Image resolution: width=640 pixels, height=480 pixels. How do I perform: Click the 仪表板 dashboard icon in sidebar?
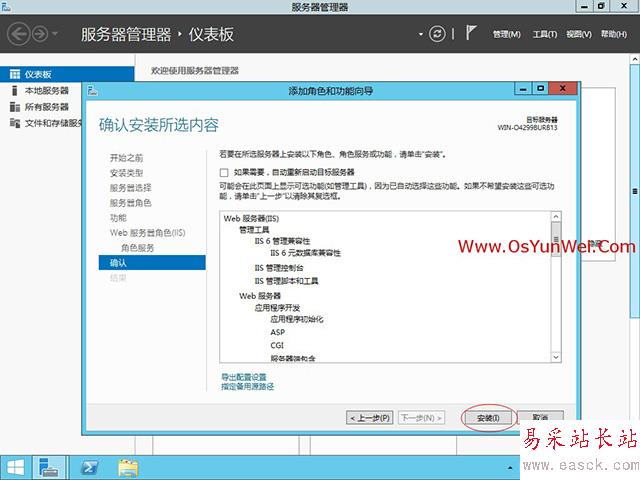pos(15,74)
